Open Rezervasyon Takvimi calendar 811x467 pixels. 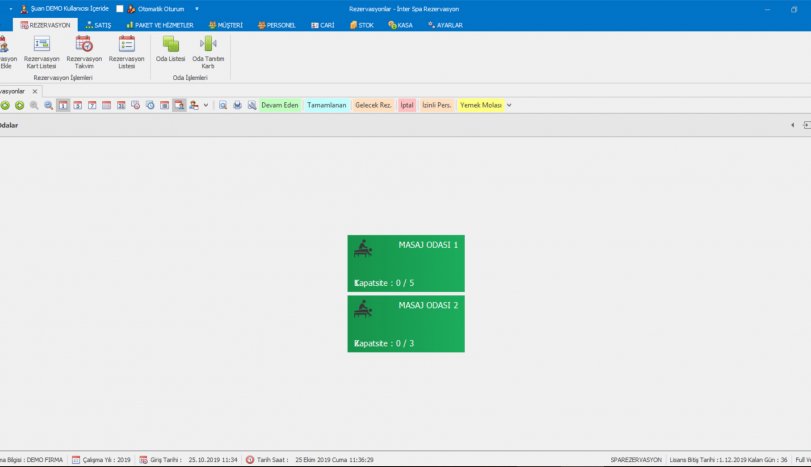tap(84, 52)
